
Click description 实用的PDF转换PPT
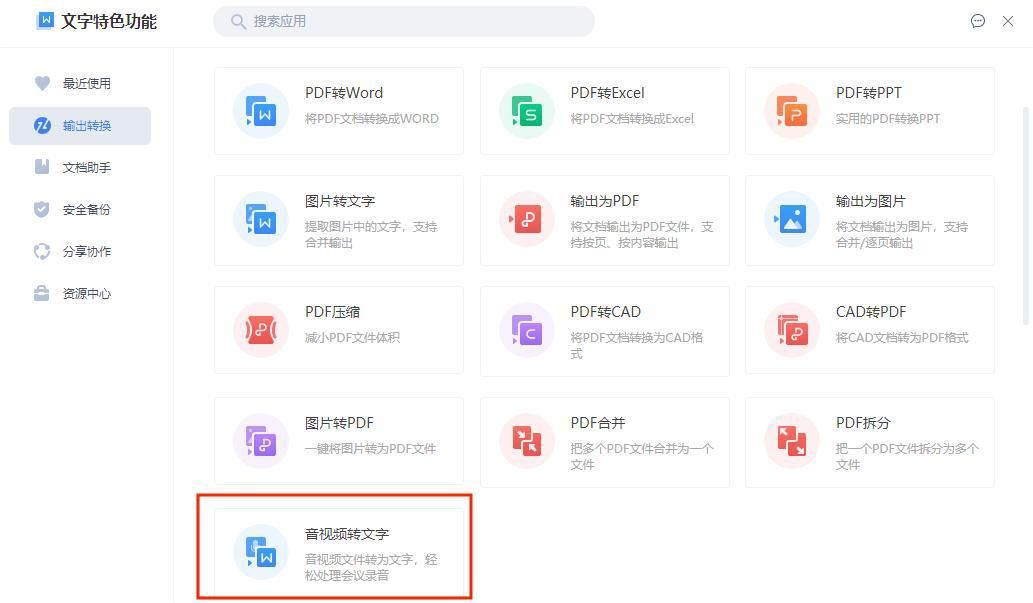pyautogui.click(x=887, y=119)
